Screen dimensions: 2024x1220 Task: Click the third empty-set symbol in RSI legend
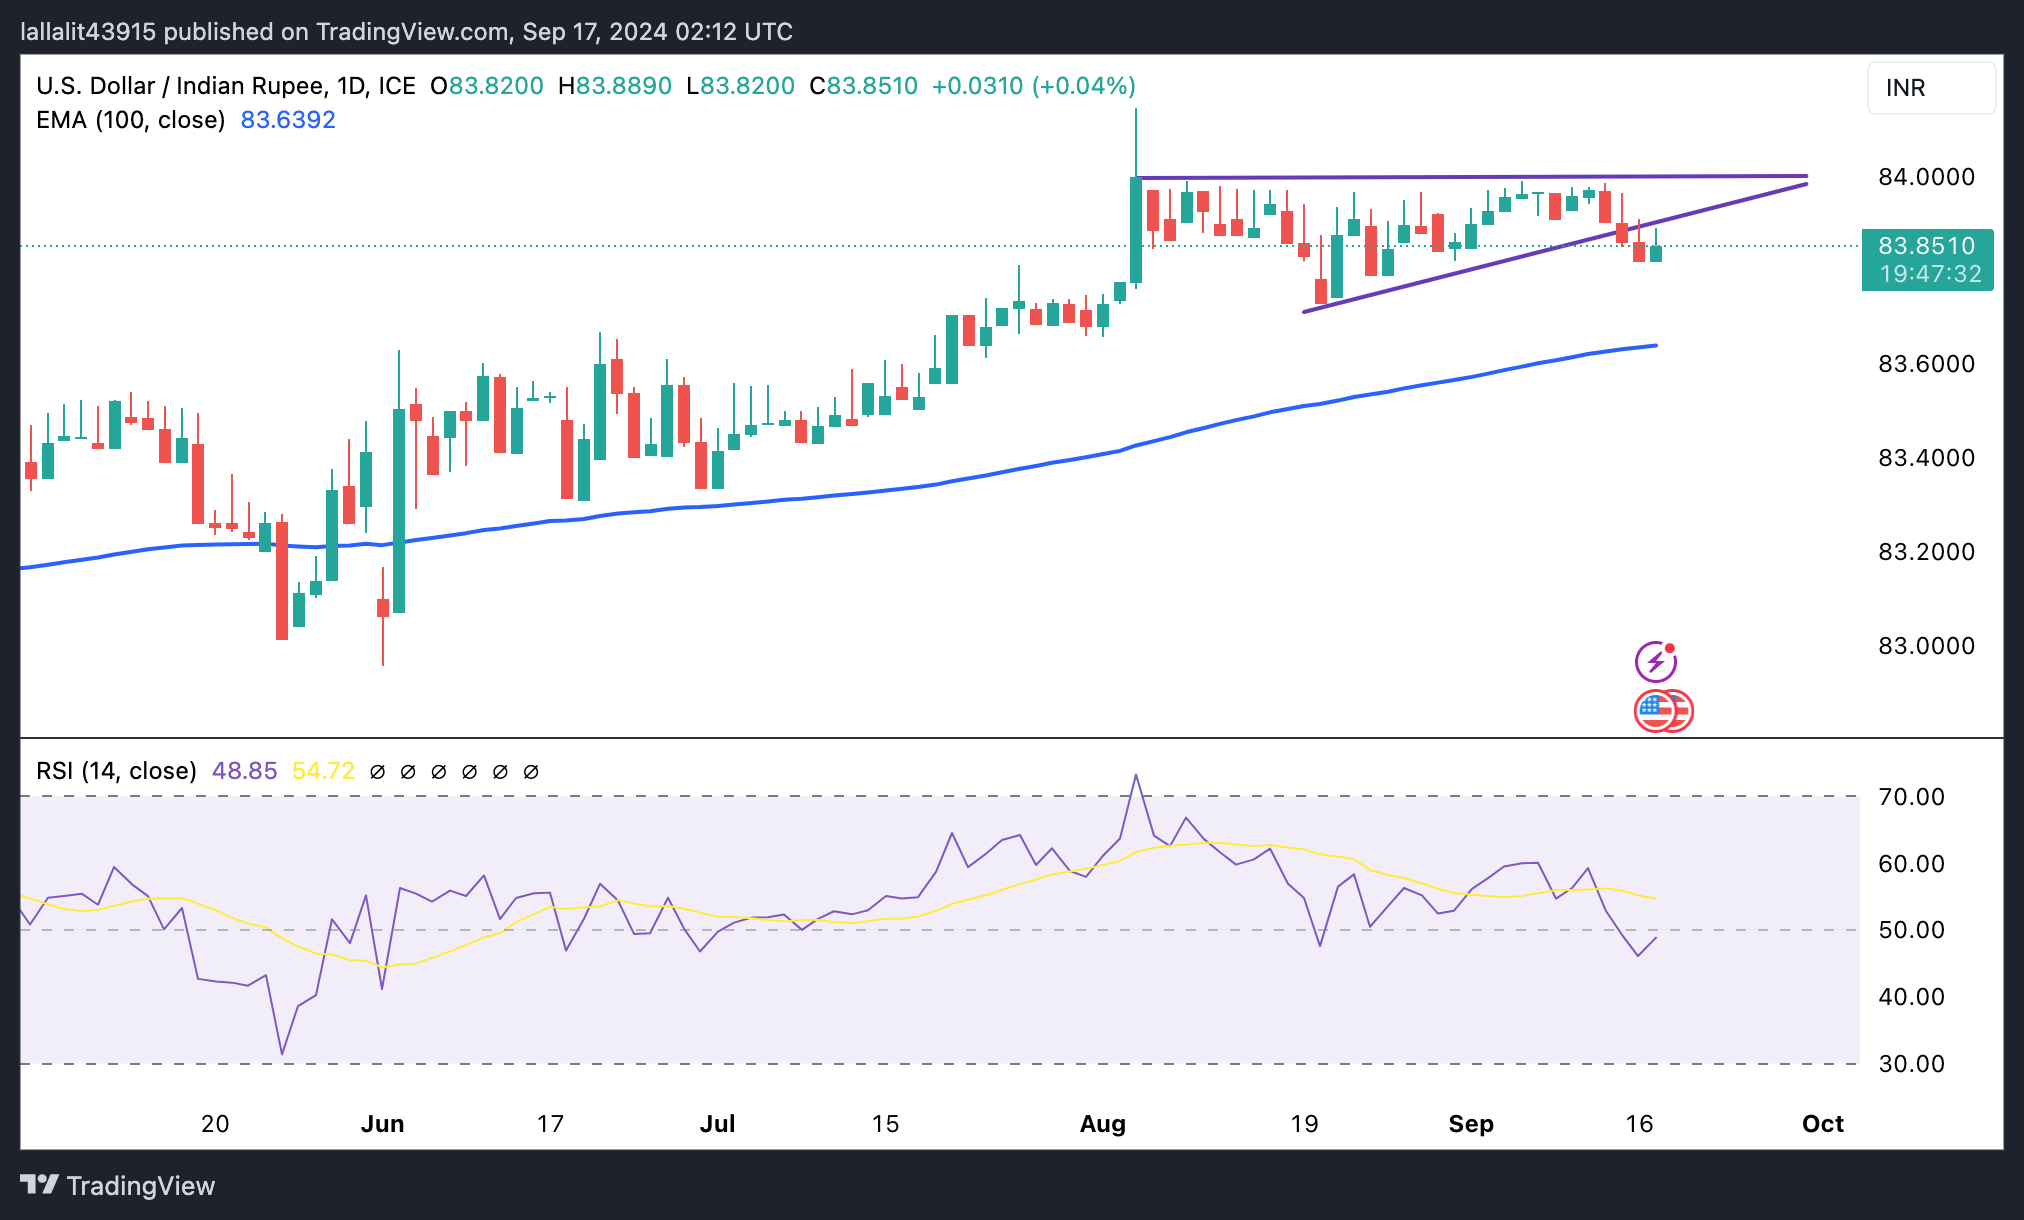pos(439,772)
